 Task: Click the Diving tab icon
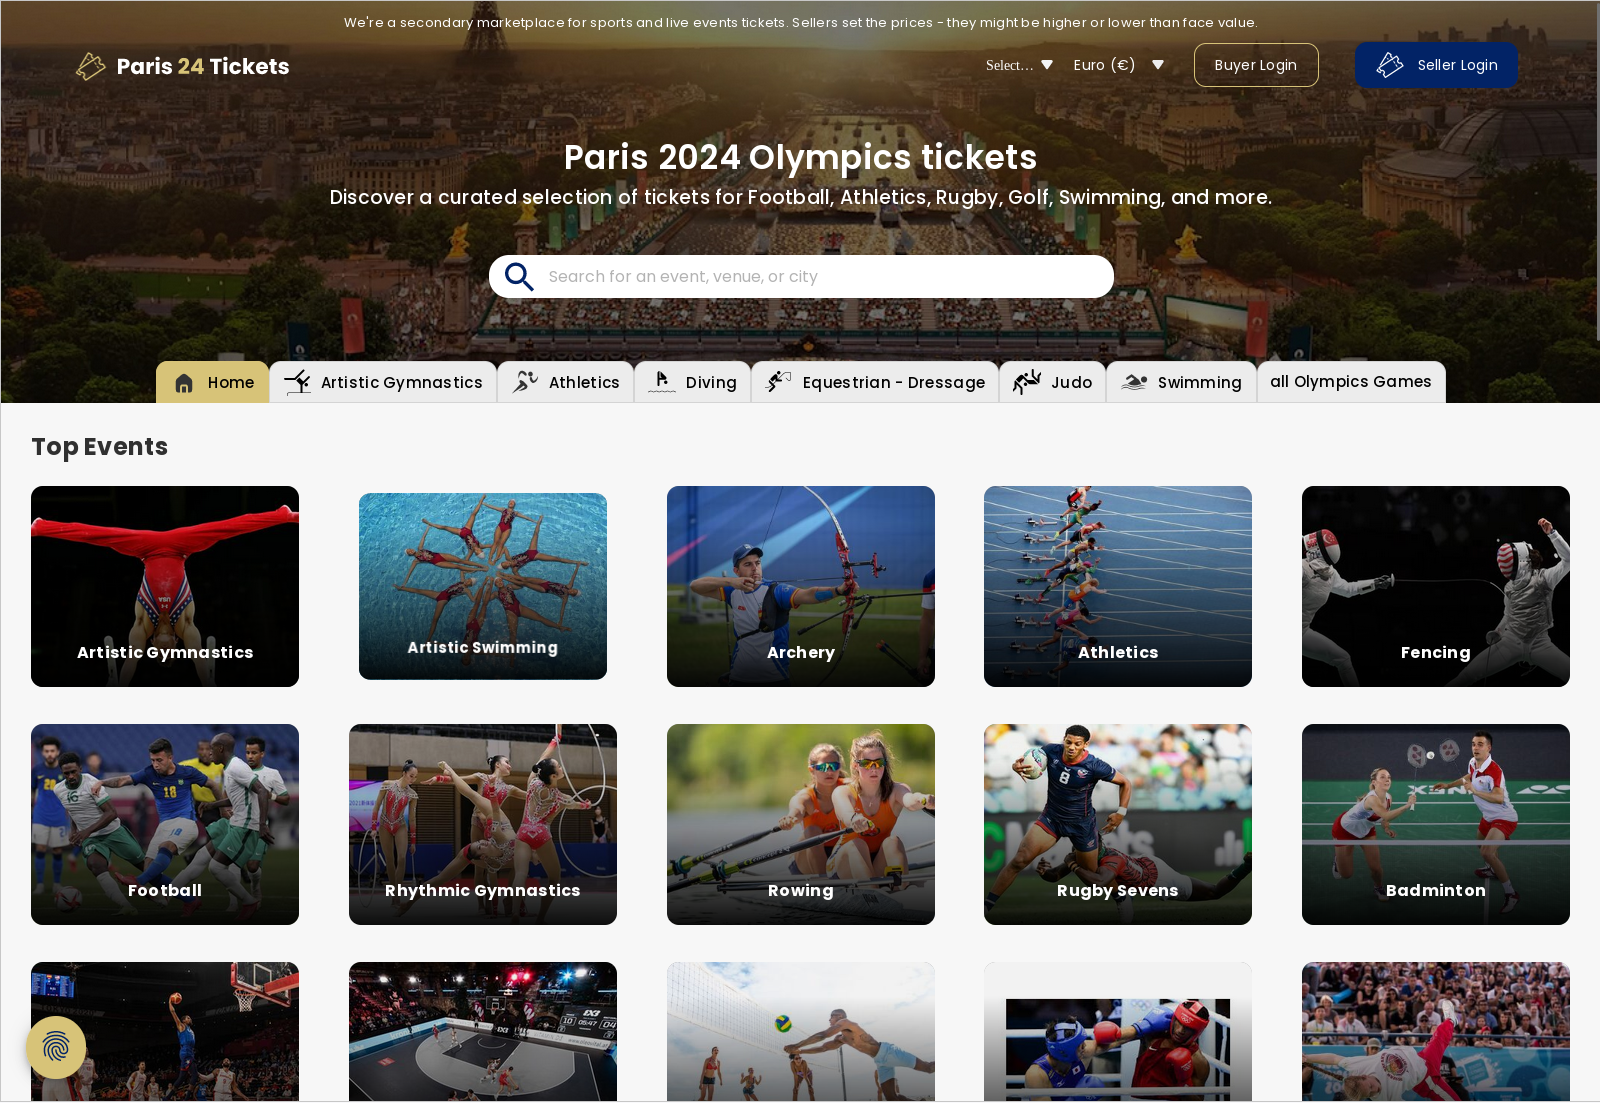pyautogui.click(x=662, y=382)
